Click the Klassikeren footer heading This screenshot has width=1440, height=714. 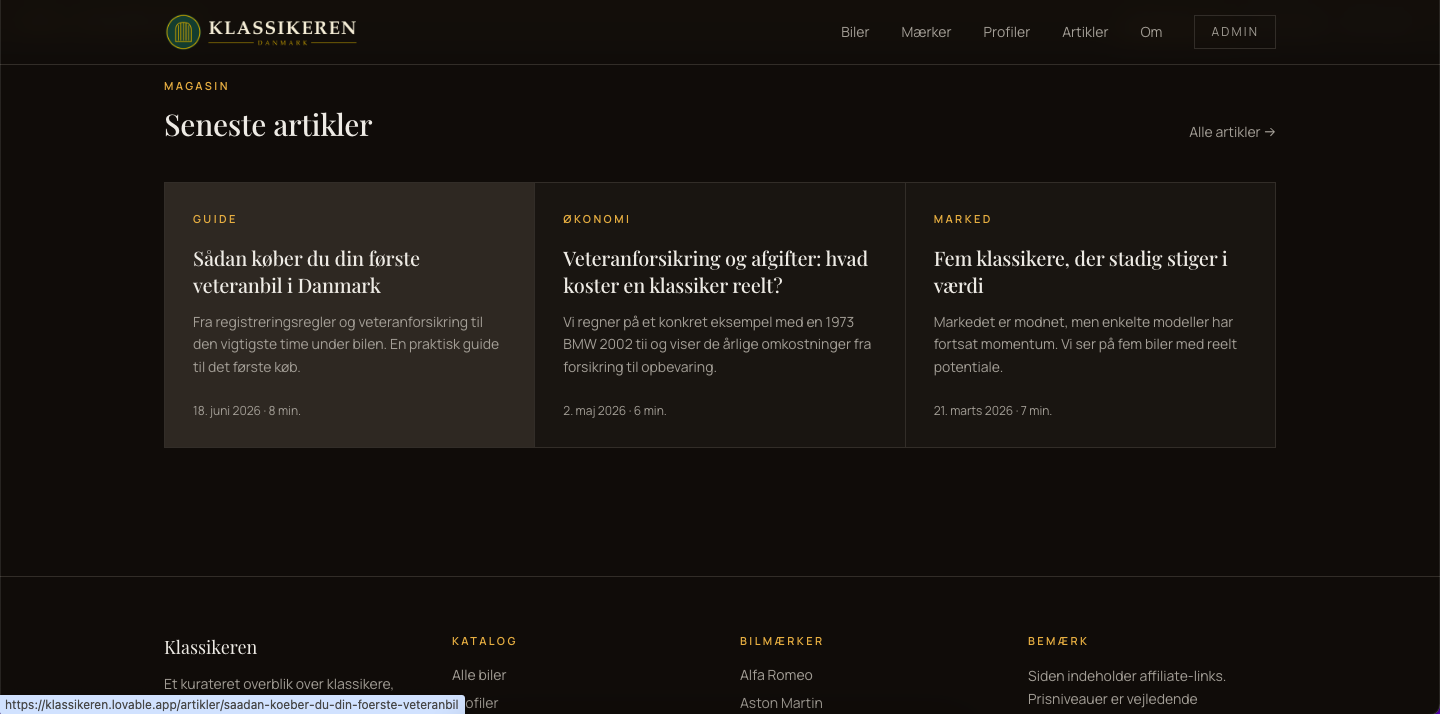pyautogui.click(x=210, y=647)
